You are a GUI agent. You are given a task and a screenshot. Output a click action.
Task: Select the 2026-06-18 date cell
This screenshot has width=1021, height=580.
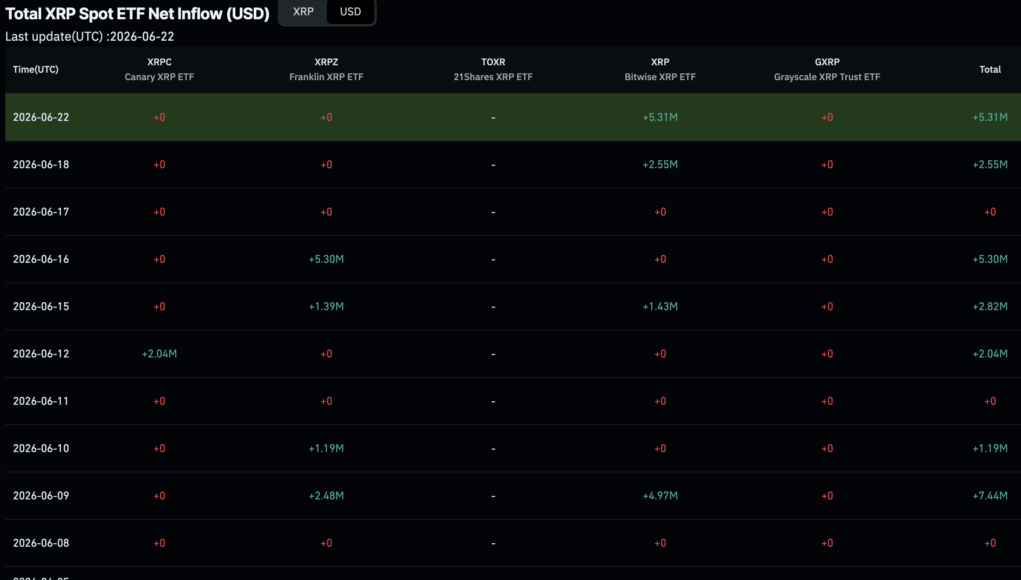click(41, 165)
